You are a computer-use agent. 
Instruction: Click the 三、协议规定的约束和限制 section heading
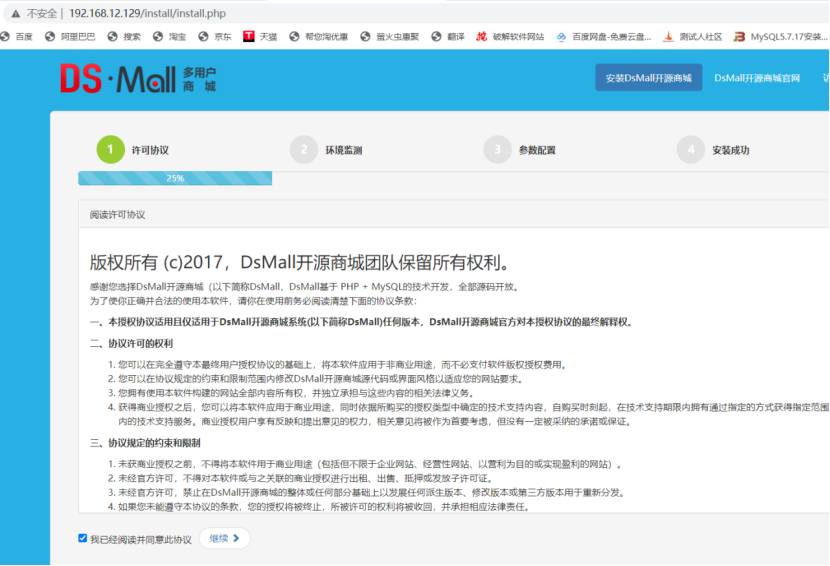pos(145,443)
